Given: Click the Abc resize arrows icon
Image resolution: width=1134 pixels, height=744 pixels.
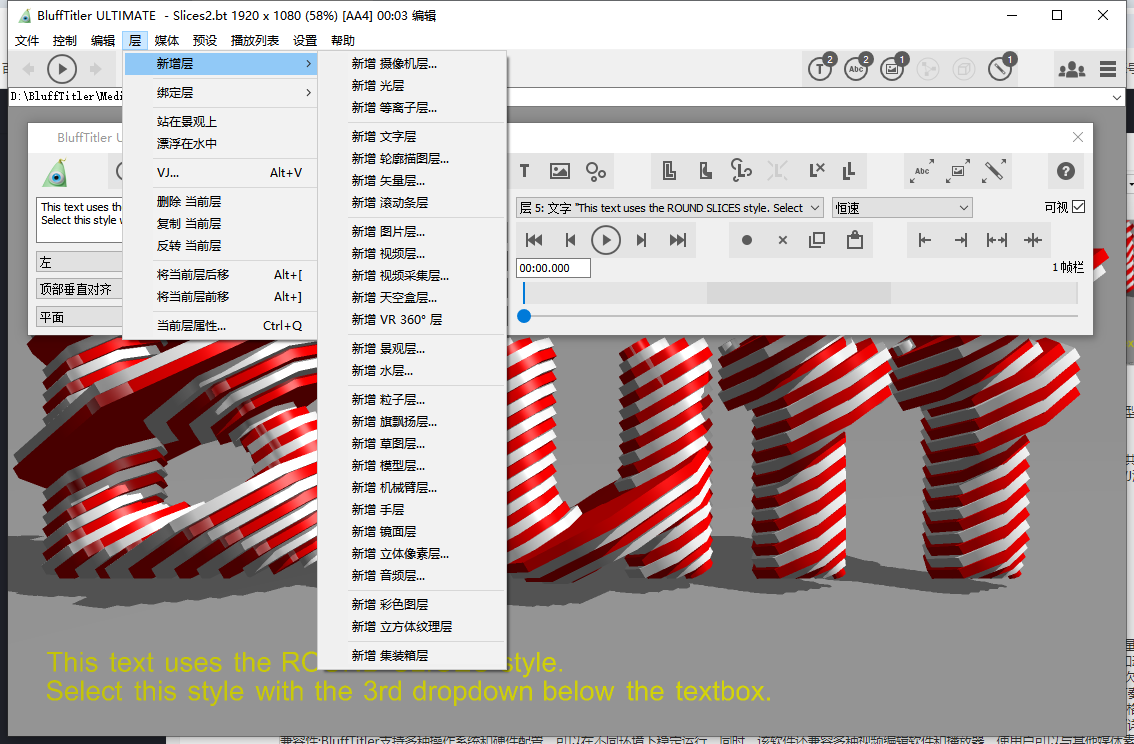Looking at the screenshot, I should pyautogui.click(x=922, y=171).
